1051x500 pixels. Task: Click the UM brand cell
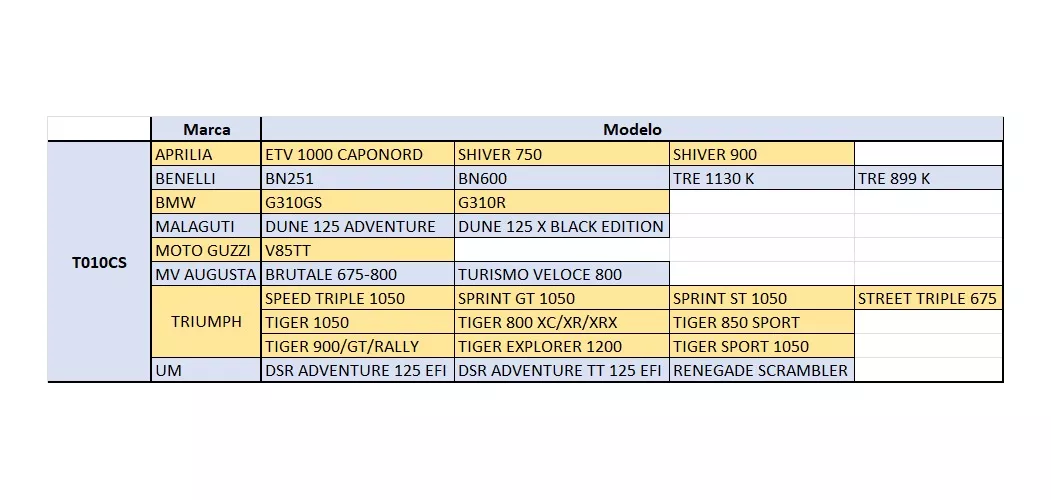206,370
